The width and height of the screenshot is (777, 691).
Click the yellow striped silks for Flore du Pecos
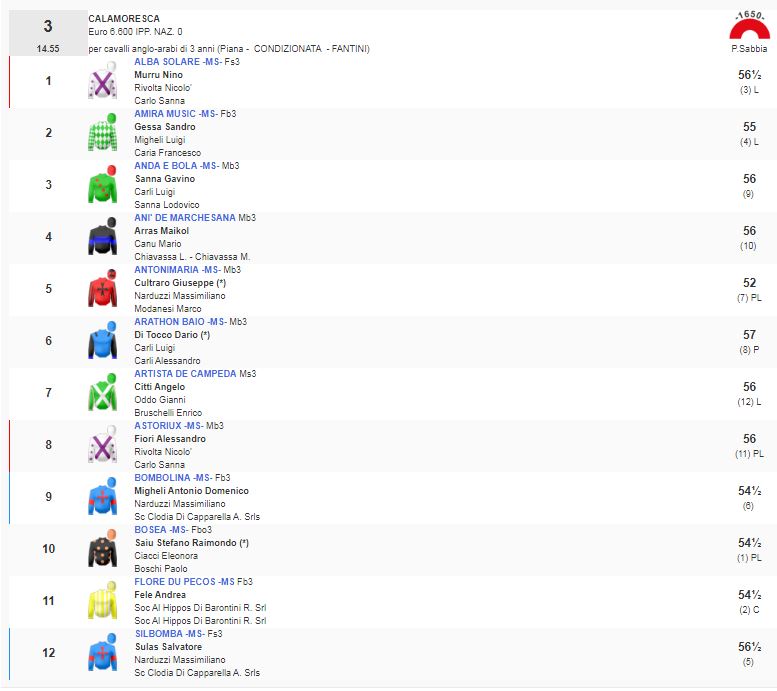point(102,602)
